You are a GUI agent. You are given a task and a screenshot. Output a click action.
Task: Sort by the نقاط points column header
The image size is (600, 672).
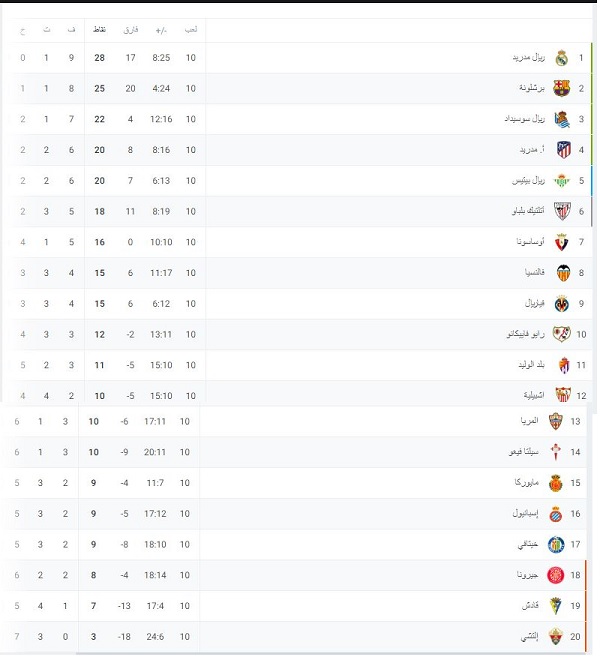click(x=99, y=30)
